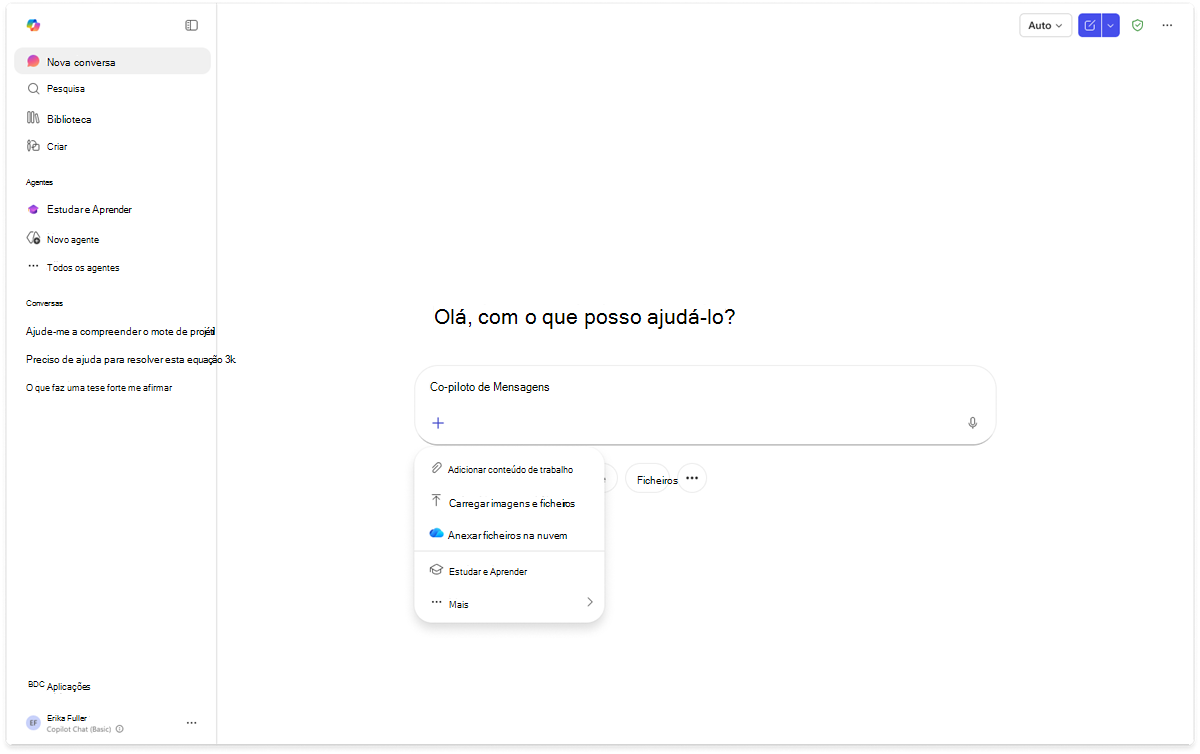
Task: Open the Auto model dropdown
Action: [1046, 25]
